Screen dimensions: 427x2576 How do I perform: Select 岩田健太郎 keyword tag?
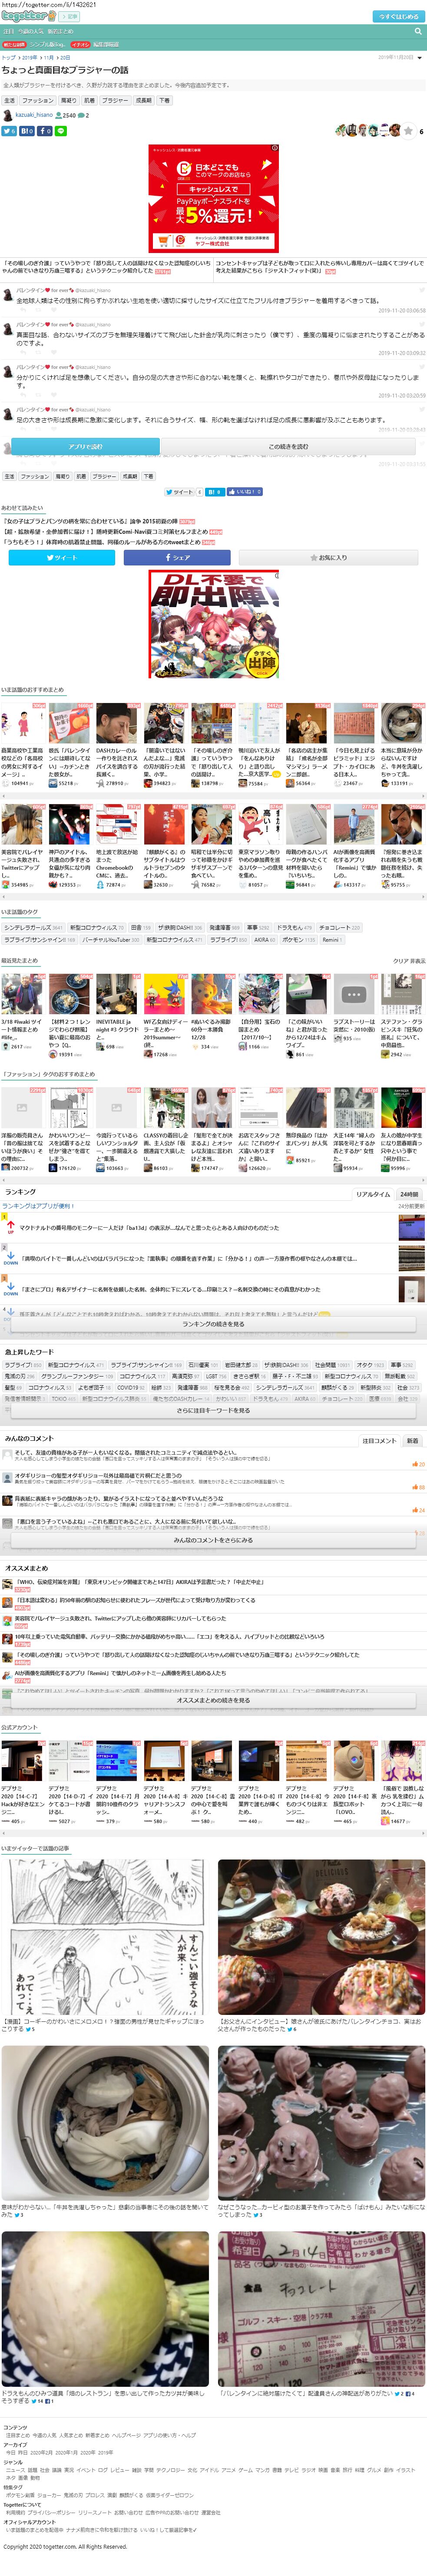point(240,1365)
